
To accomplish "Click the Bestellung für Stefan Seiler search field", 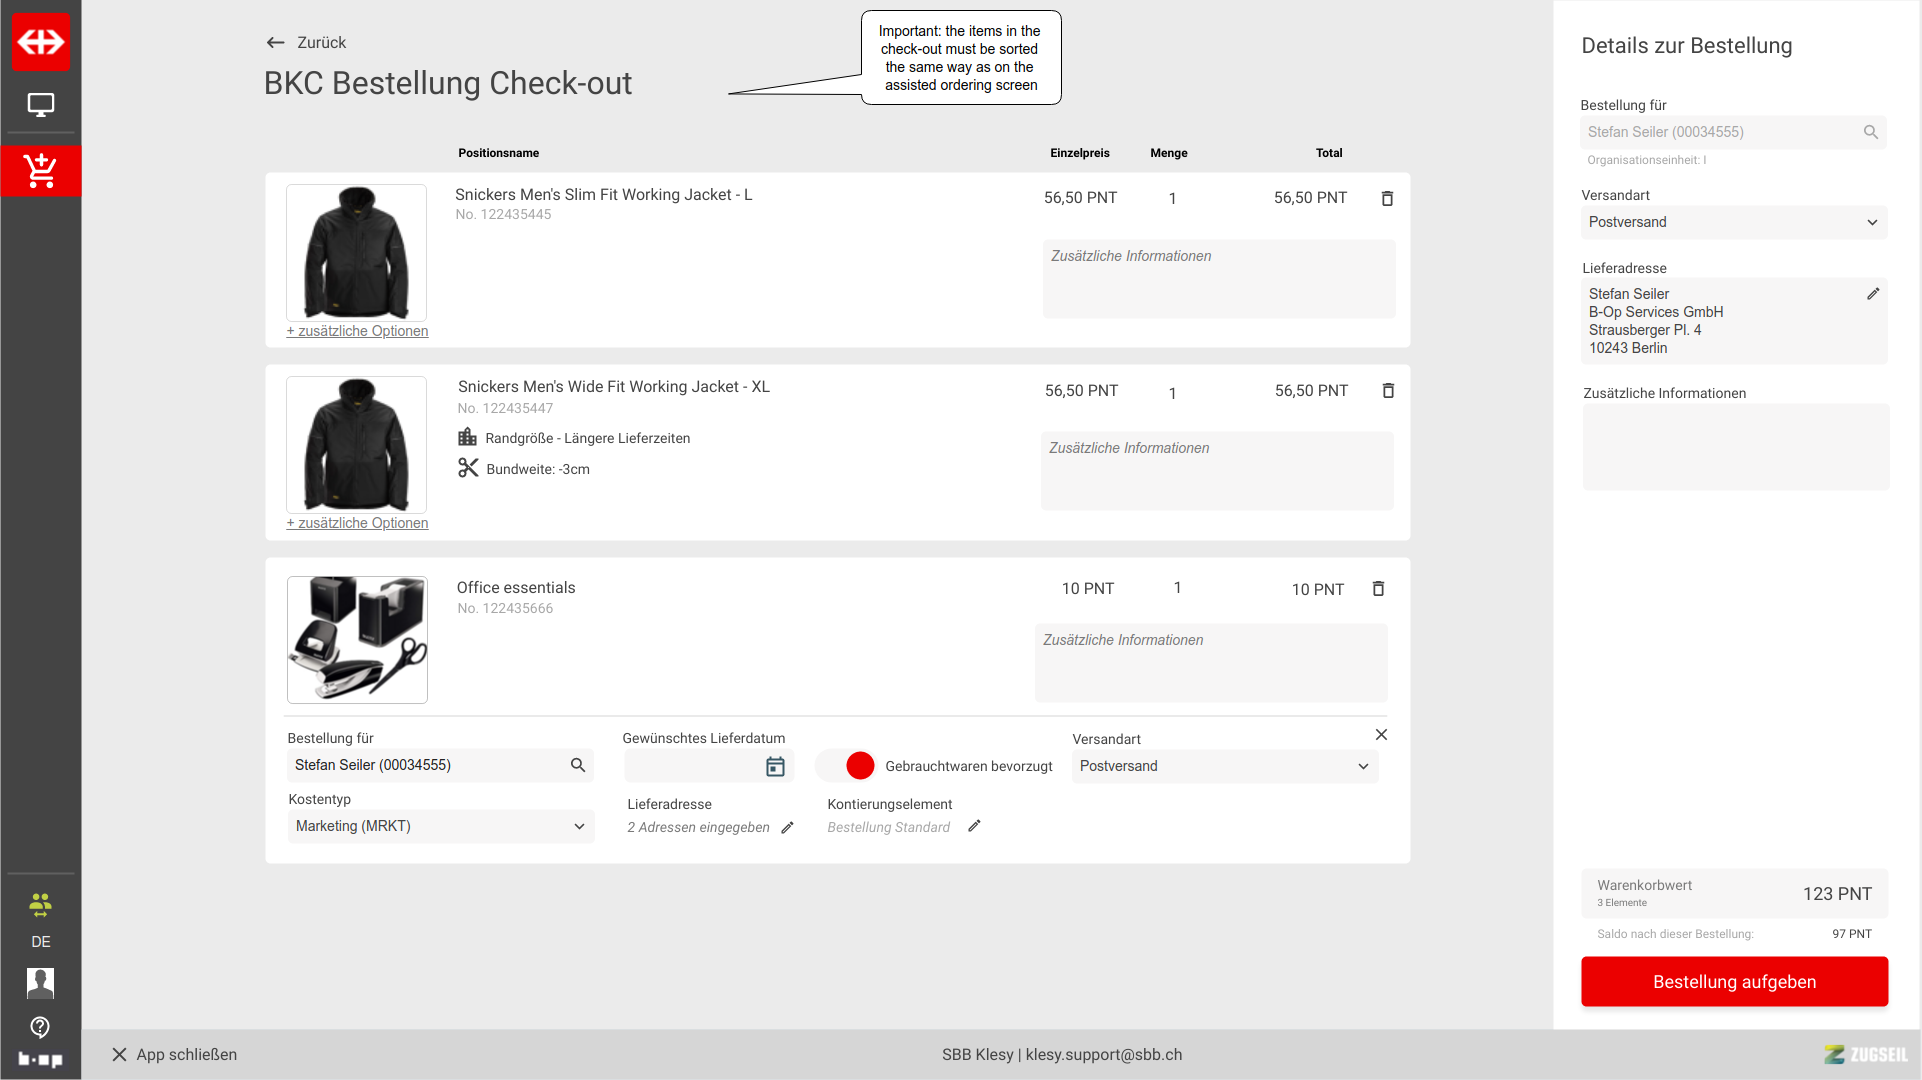I will point(440,765).
